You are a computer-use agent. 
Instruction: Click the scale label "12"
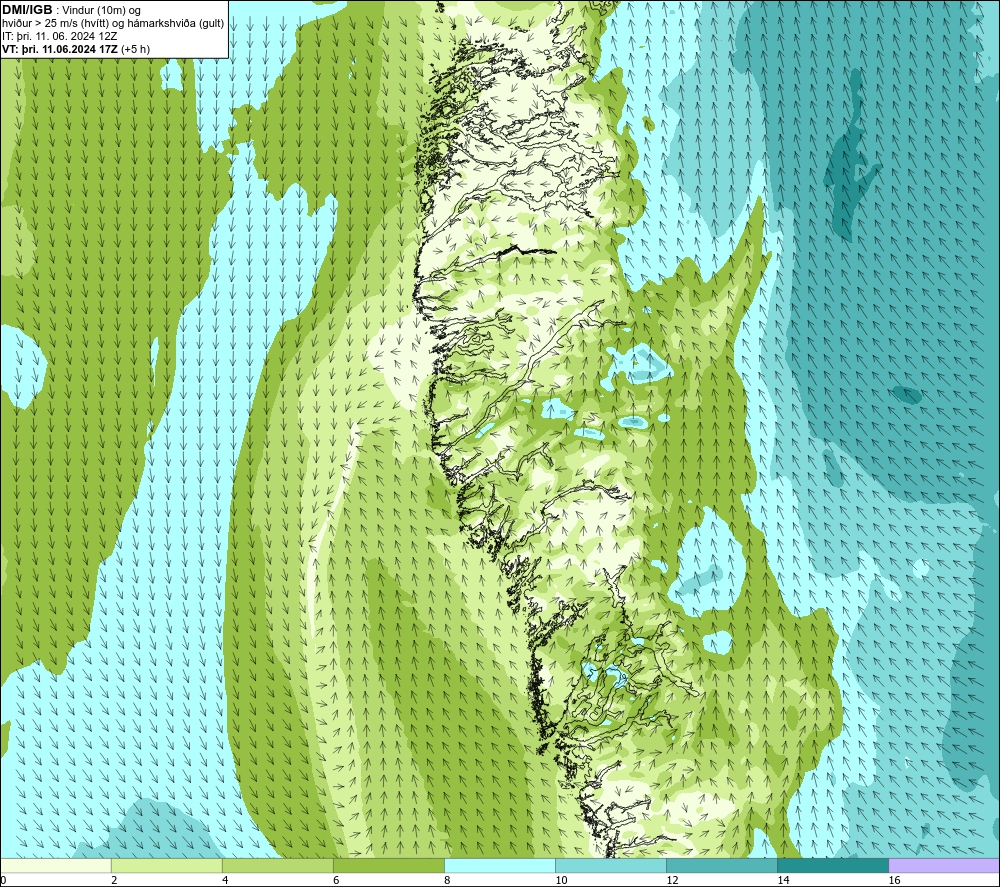point(672,880)
